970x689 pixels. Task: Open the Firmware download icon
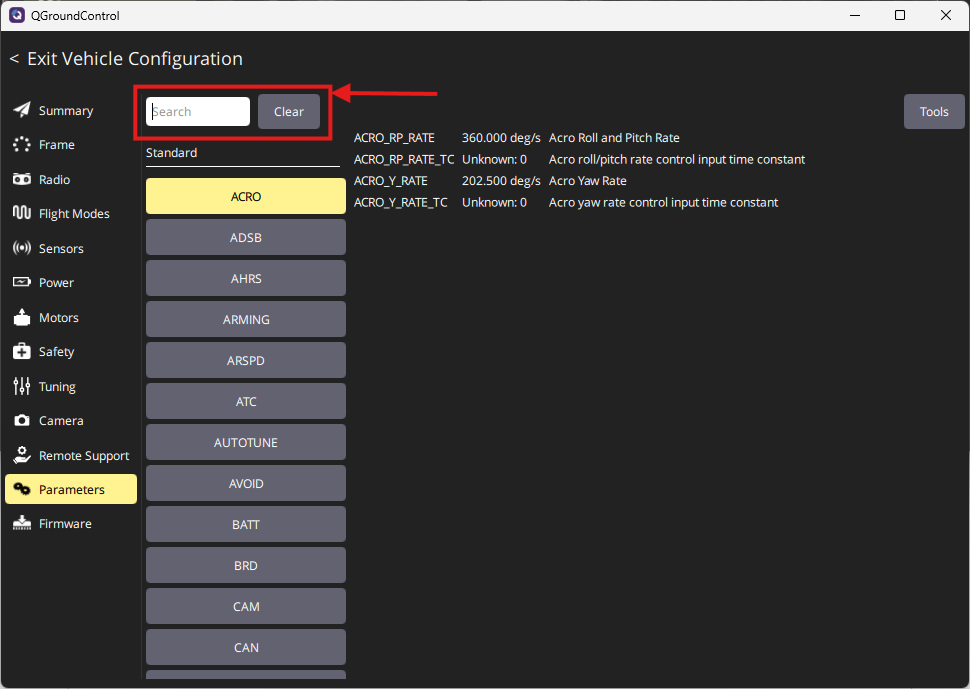pos(21,524)
